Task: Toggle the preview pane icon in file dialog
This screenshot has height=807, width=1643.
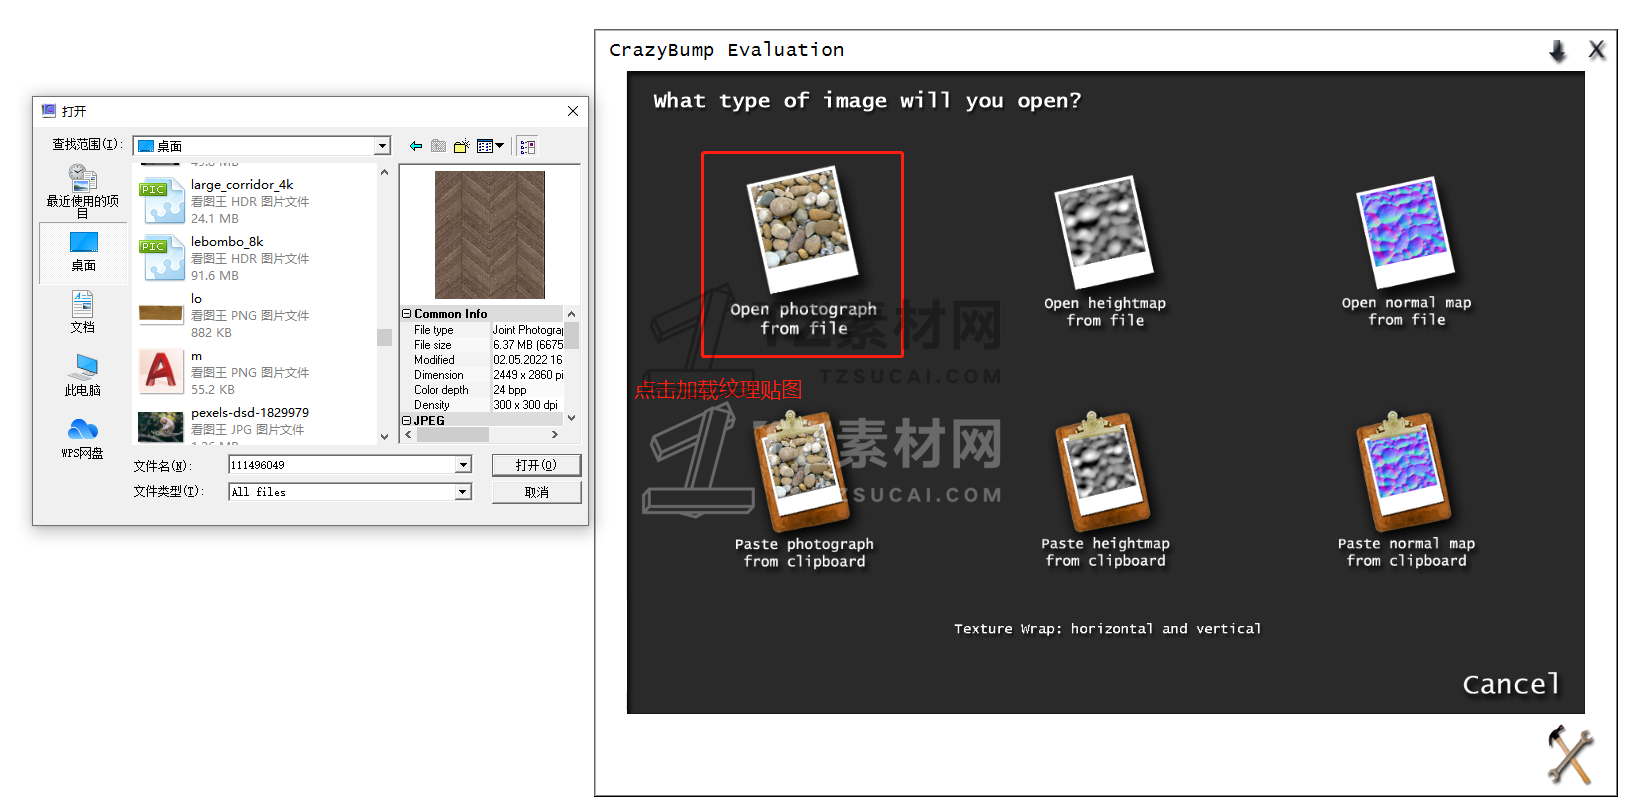Action: [527, 146]
